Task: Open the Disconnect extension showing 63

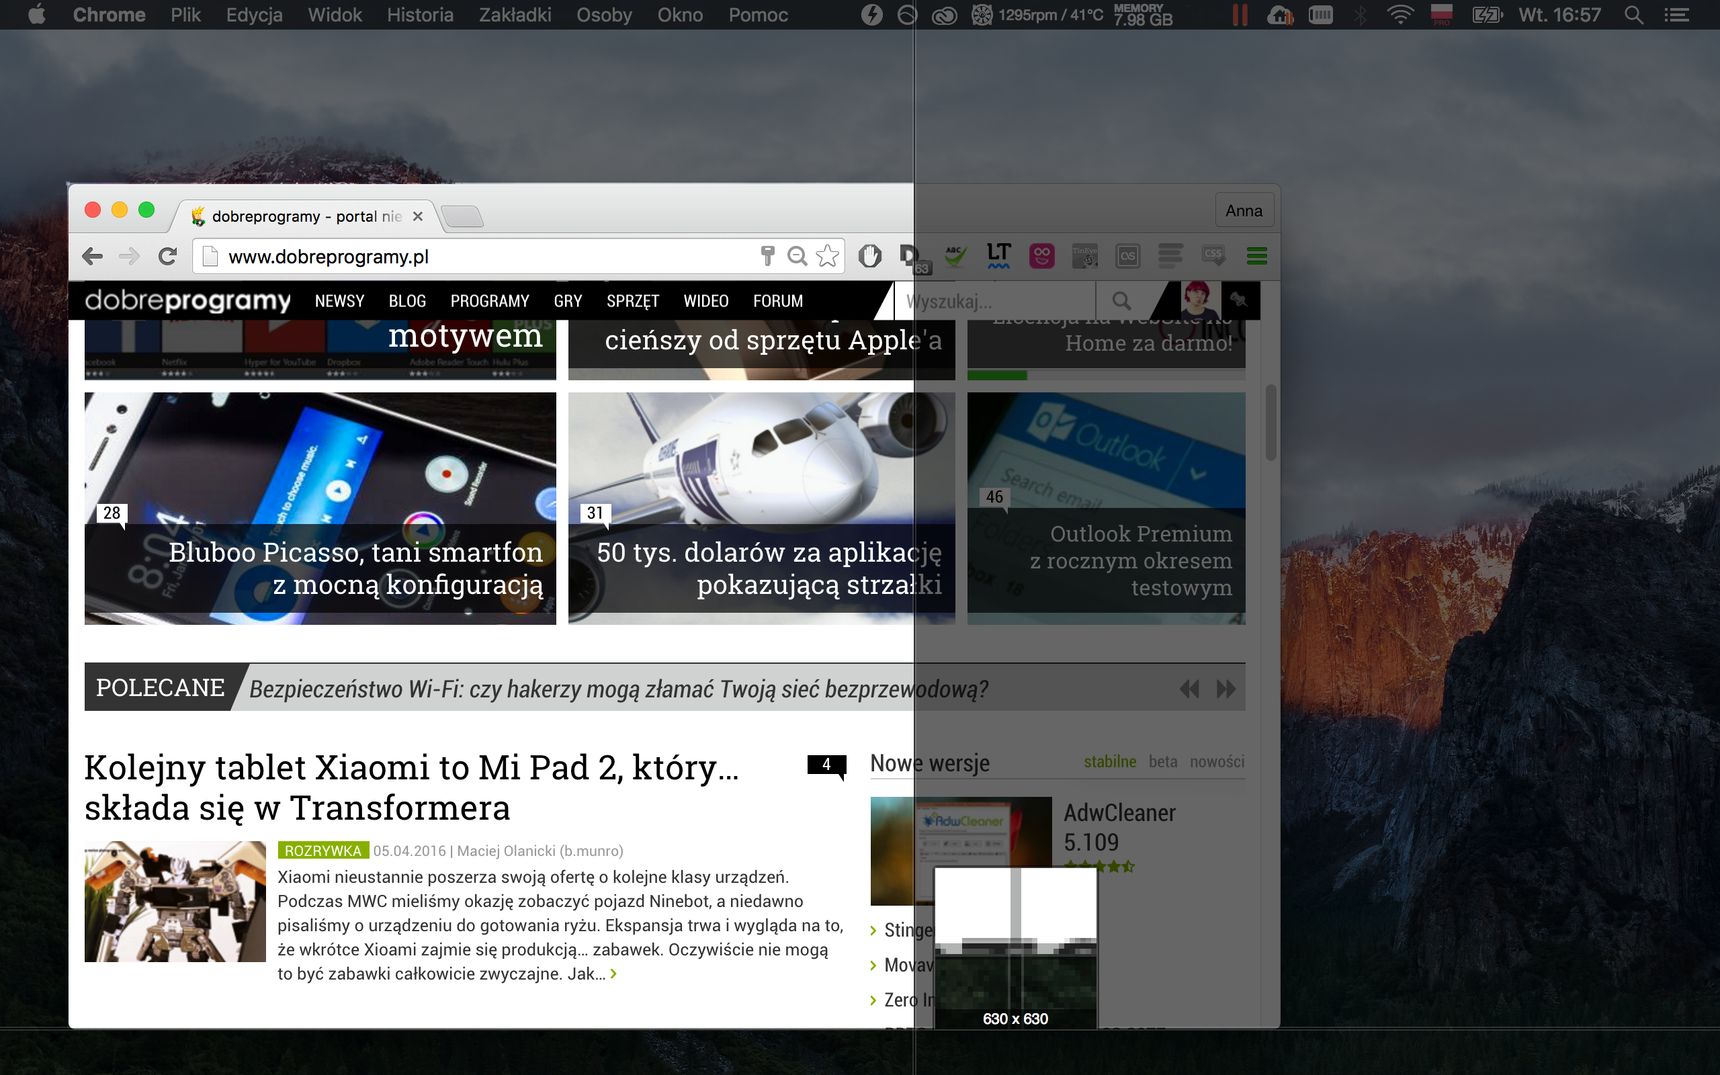Action: (x=914, y=258)
